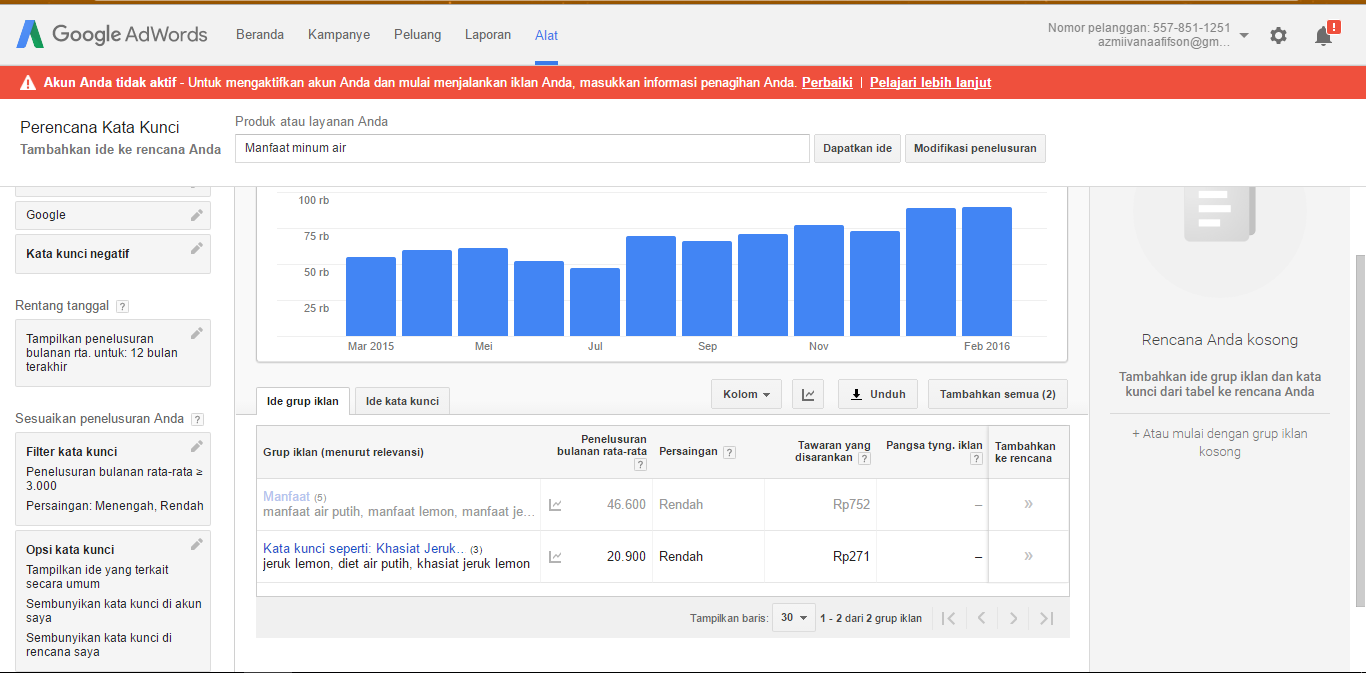Open help icon beside Rentang tanggal

click(x=122, y=306)
